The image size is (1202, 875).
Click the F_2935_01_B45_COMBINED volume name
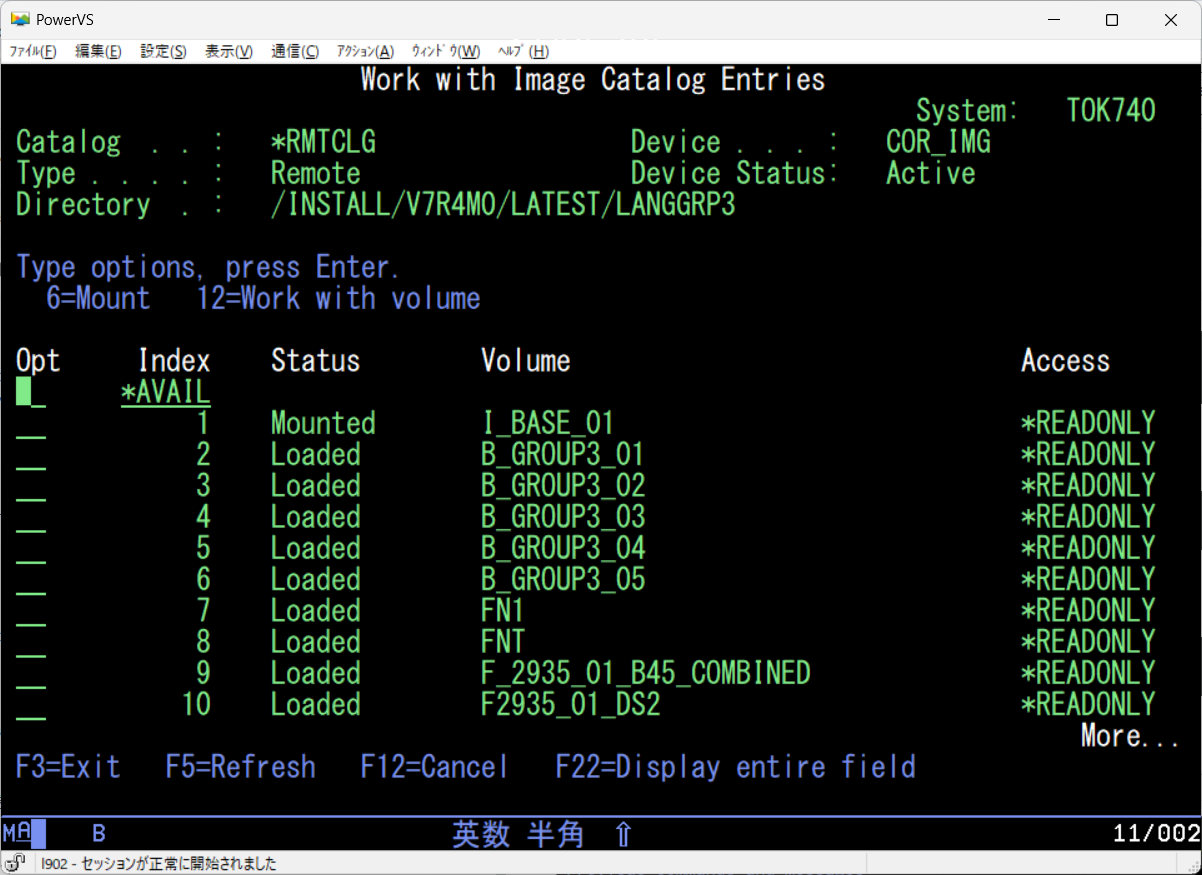(x=646, y=674)
